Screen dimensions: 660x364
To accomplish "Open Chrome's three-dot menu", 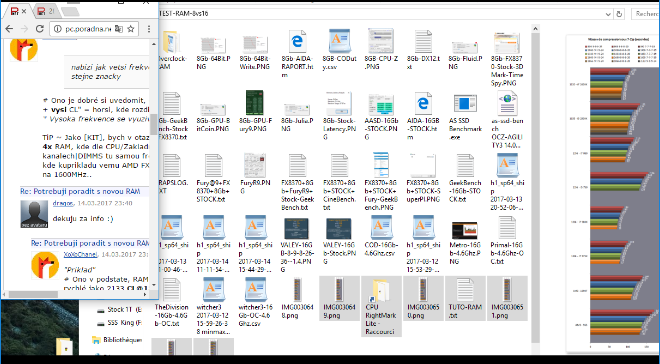I will [x=149, y=29].
